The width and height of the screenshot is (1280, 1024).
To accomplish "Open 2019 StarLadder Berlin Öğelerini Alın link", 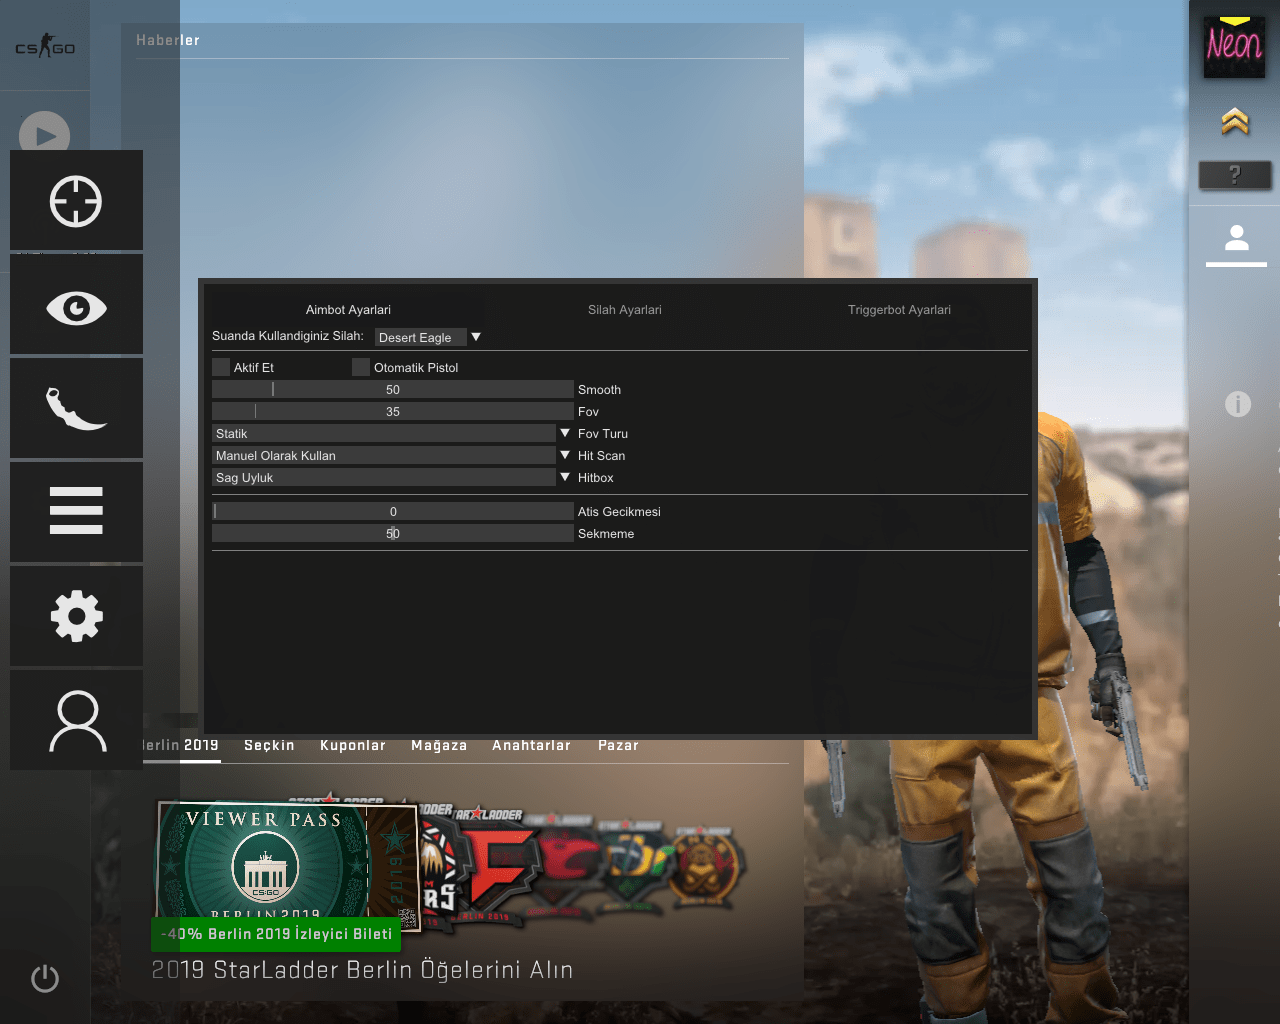I will coord(362,970).
